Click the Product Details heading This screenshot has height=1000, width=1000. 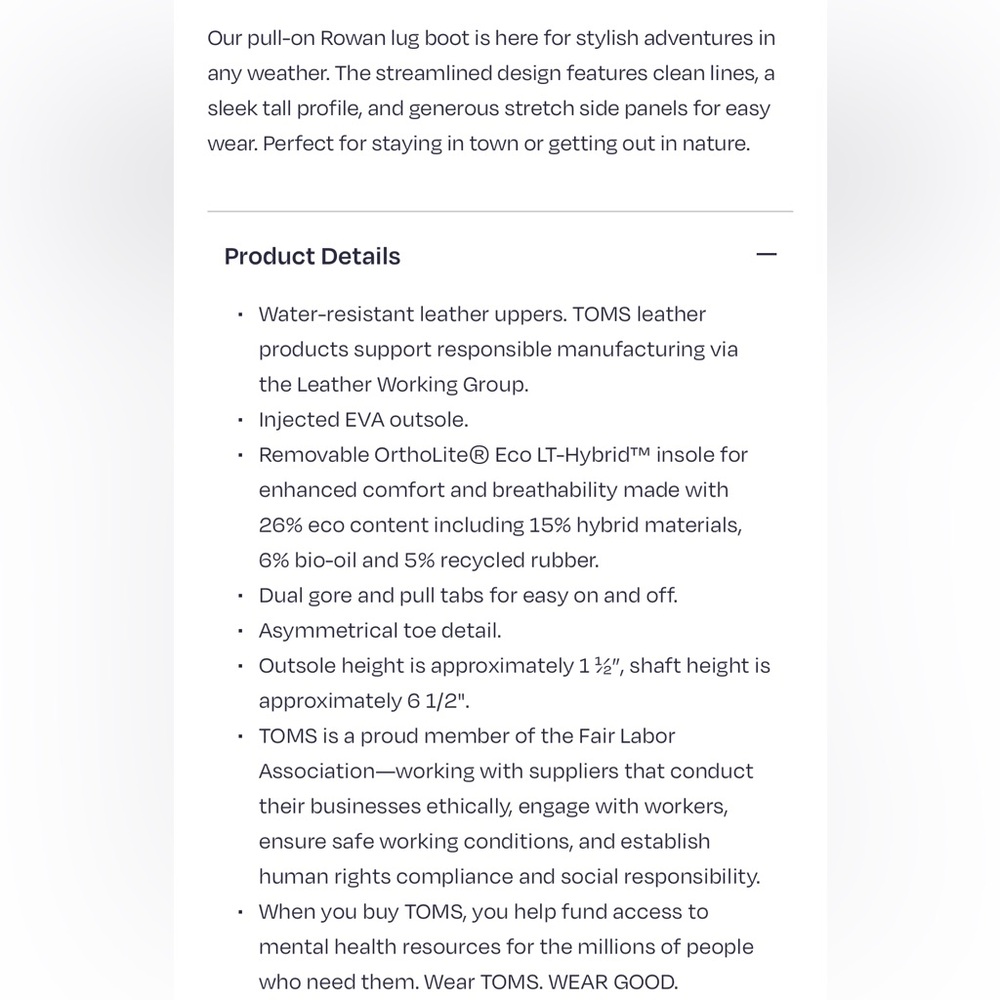(x=312, y=256)
